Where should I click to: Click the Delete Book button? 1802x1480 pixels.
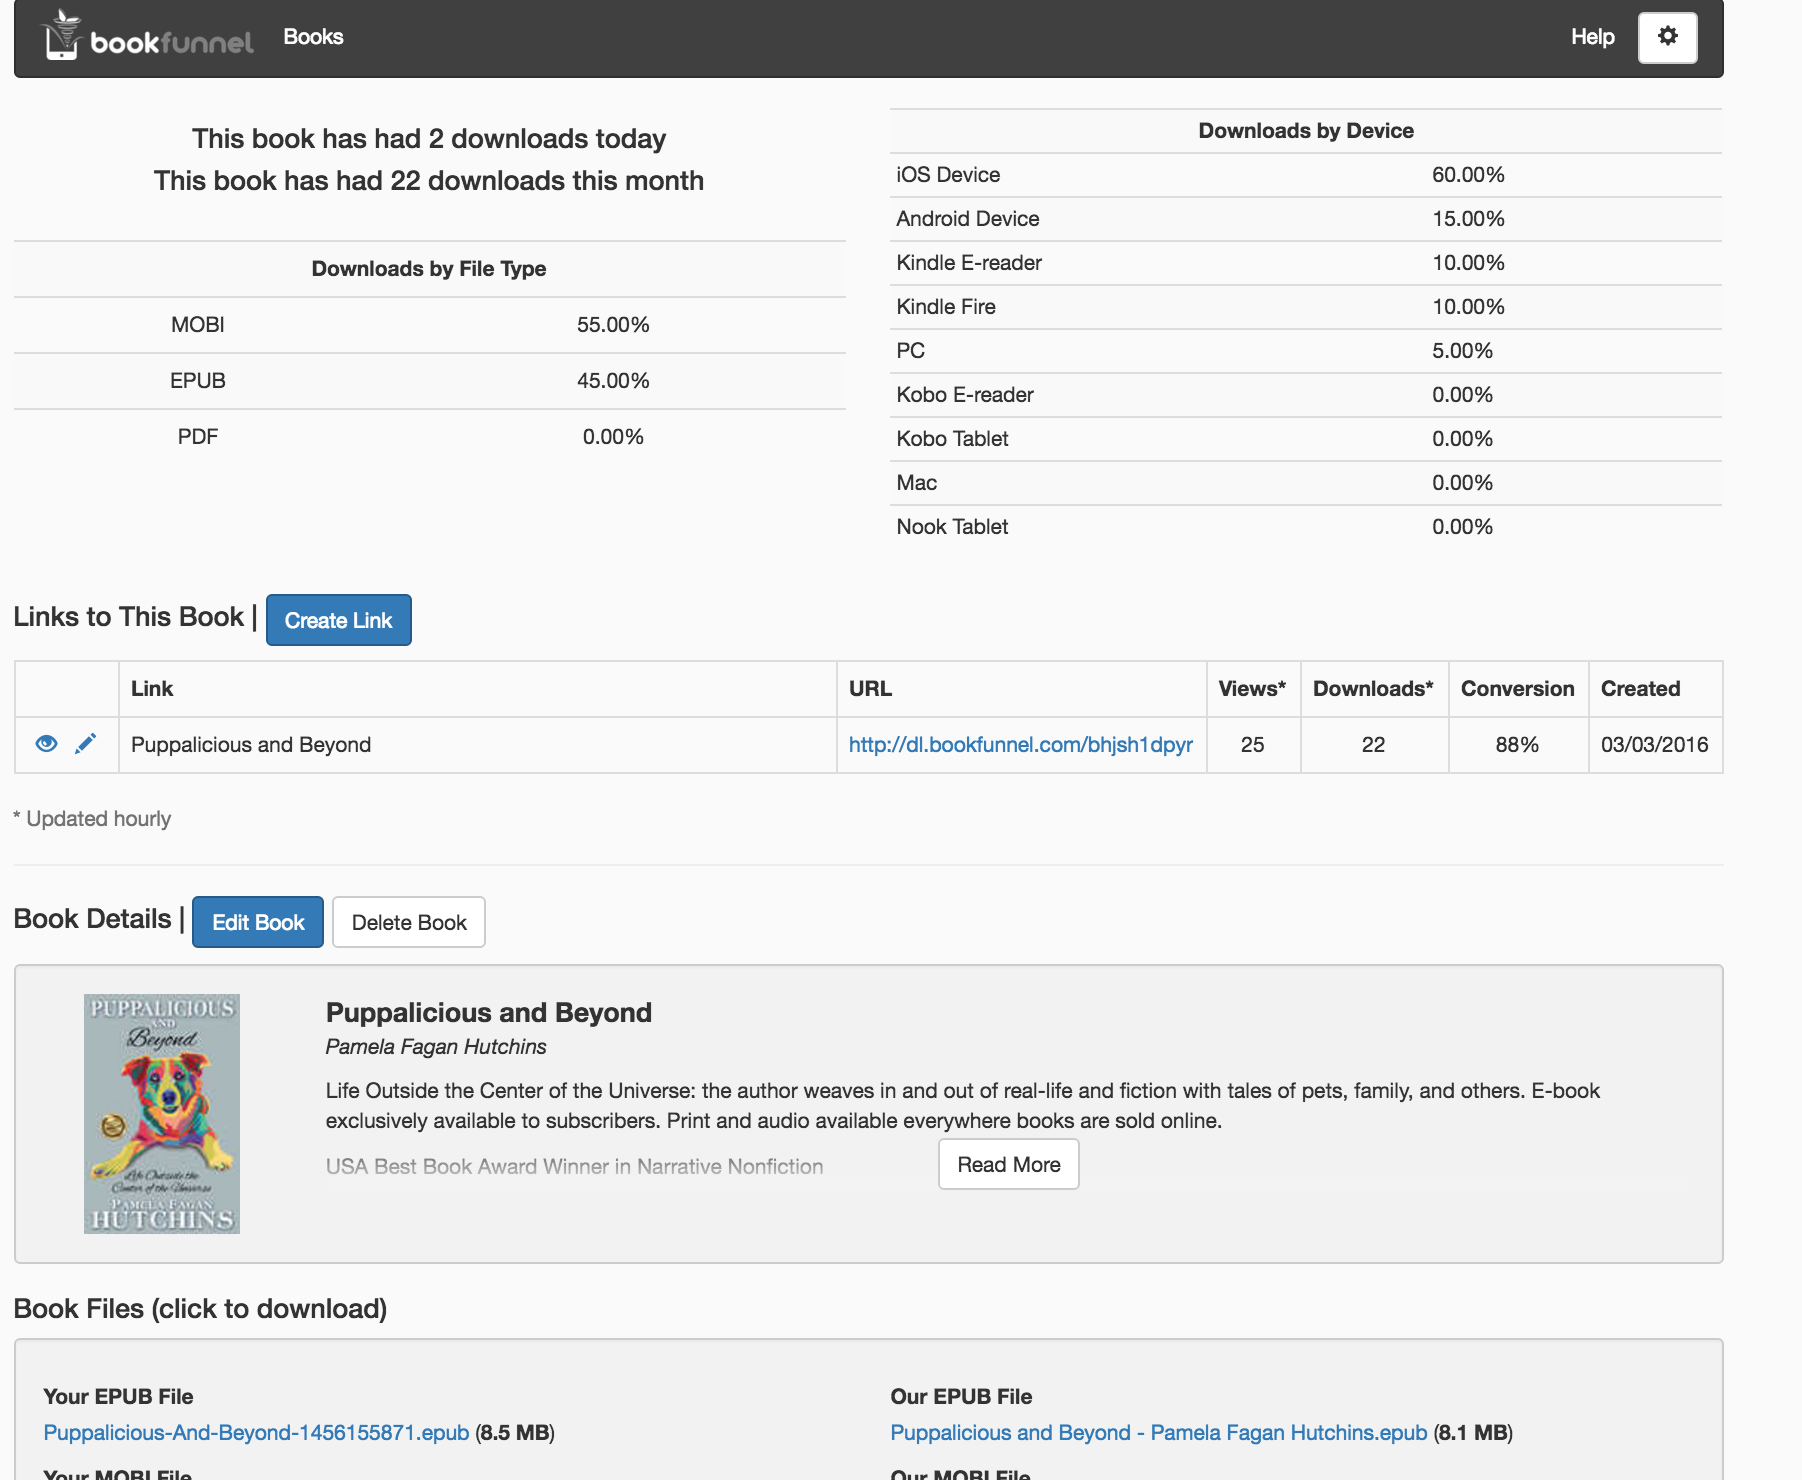pos(409,922)
